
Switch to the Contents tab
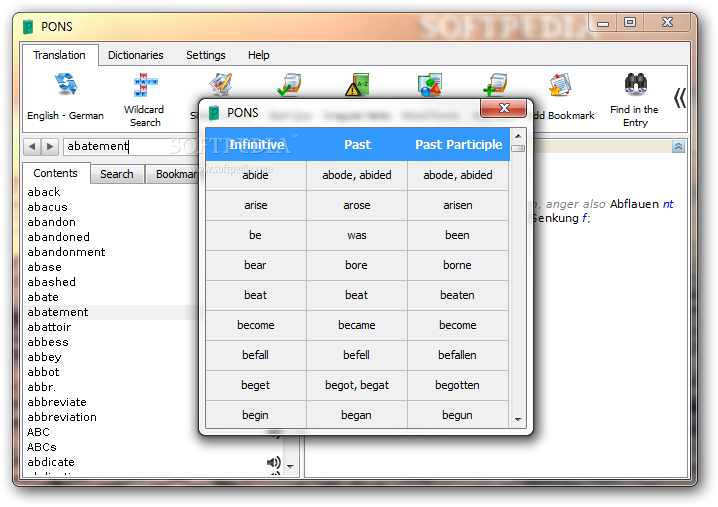click(55, 173)
